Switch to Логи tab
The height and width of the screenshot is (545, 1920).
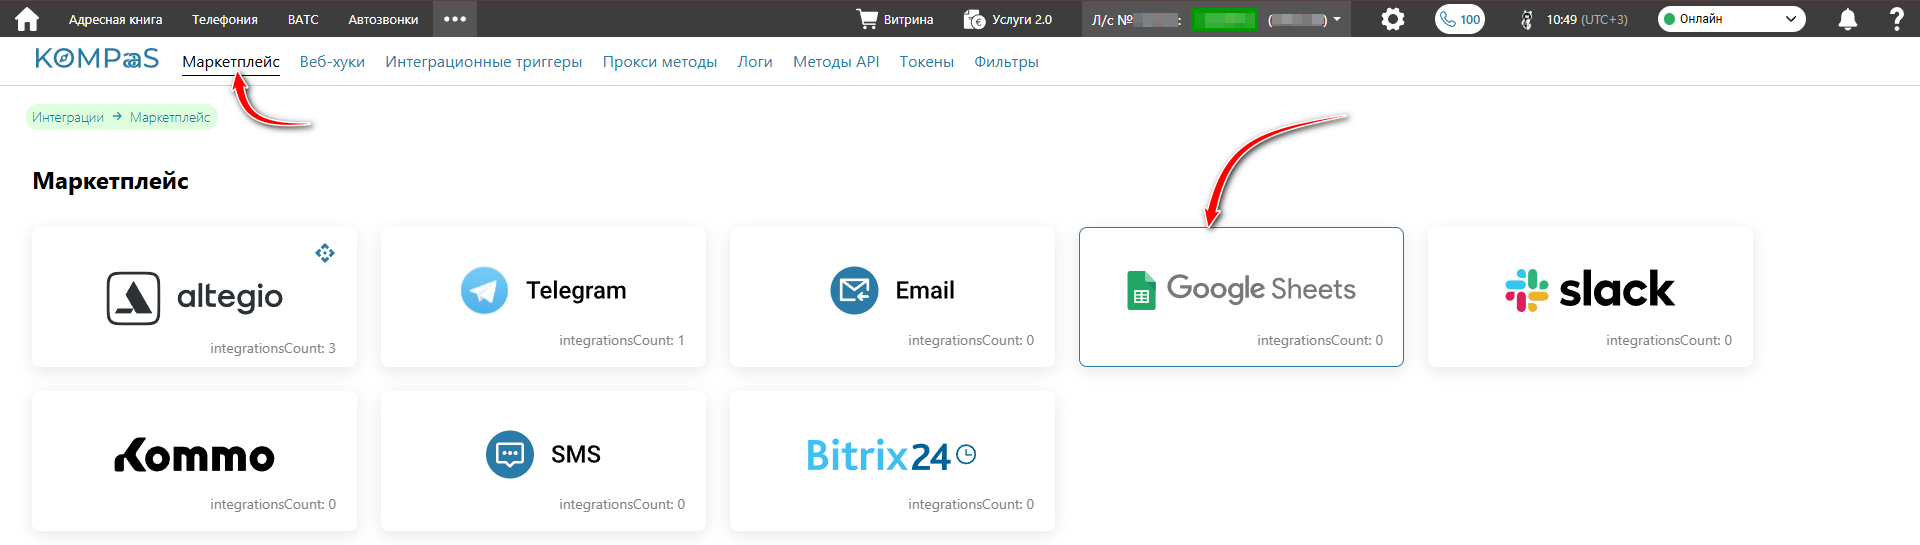pyautogui.click(x=755, y=62)
